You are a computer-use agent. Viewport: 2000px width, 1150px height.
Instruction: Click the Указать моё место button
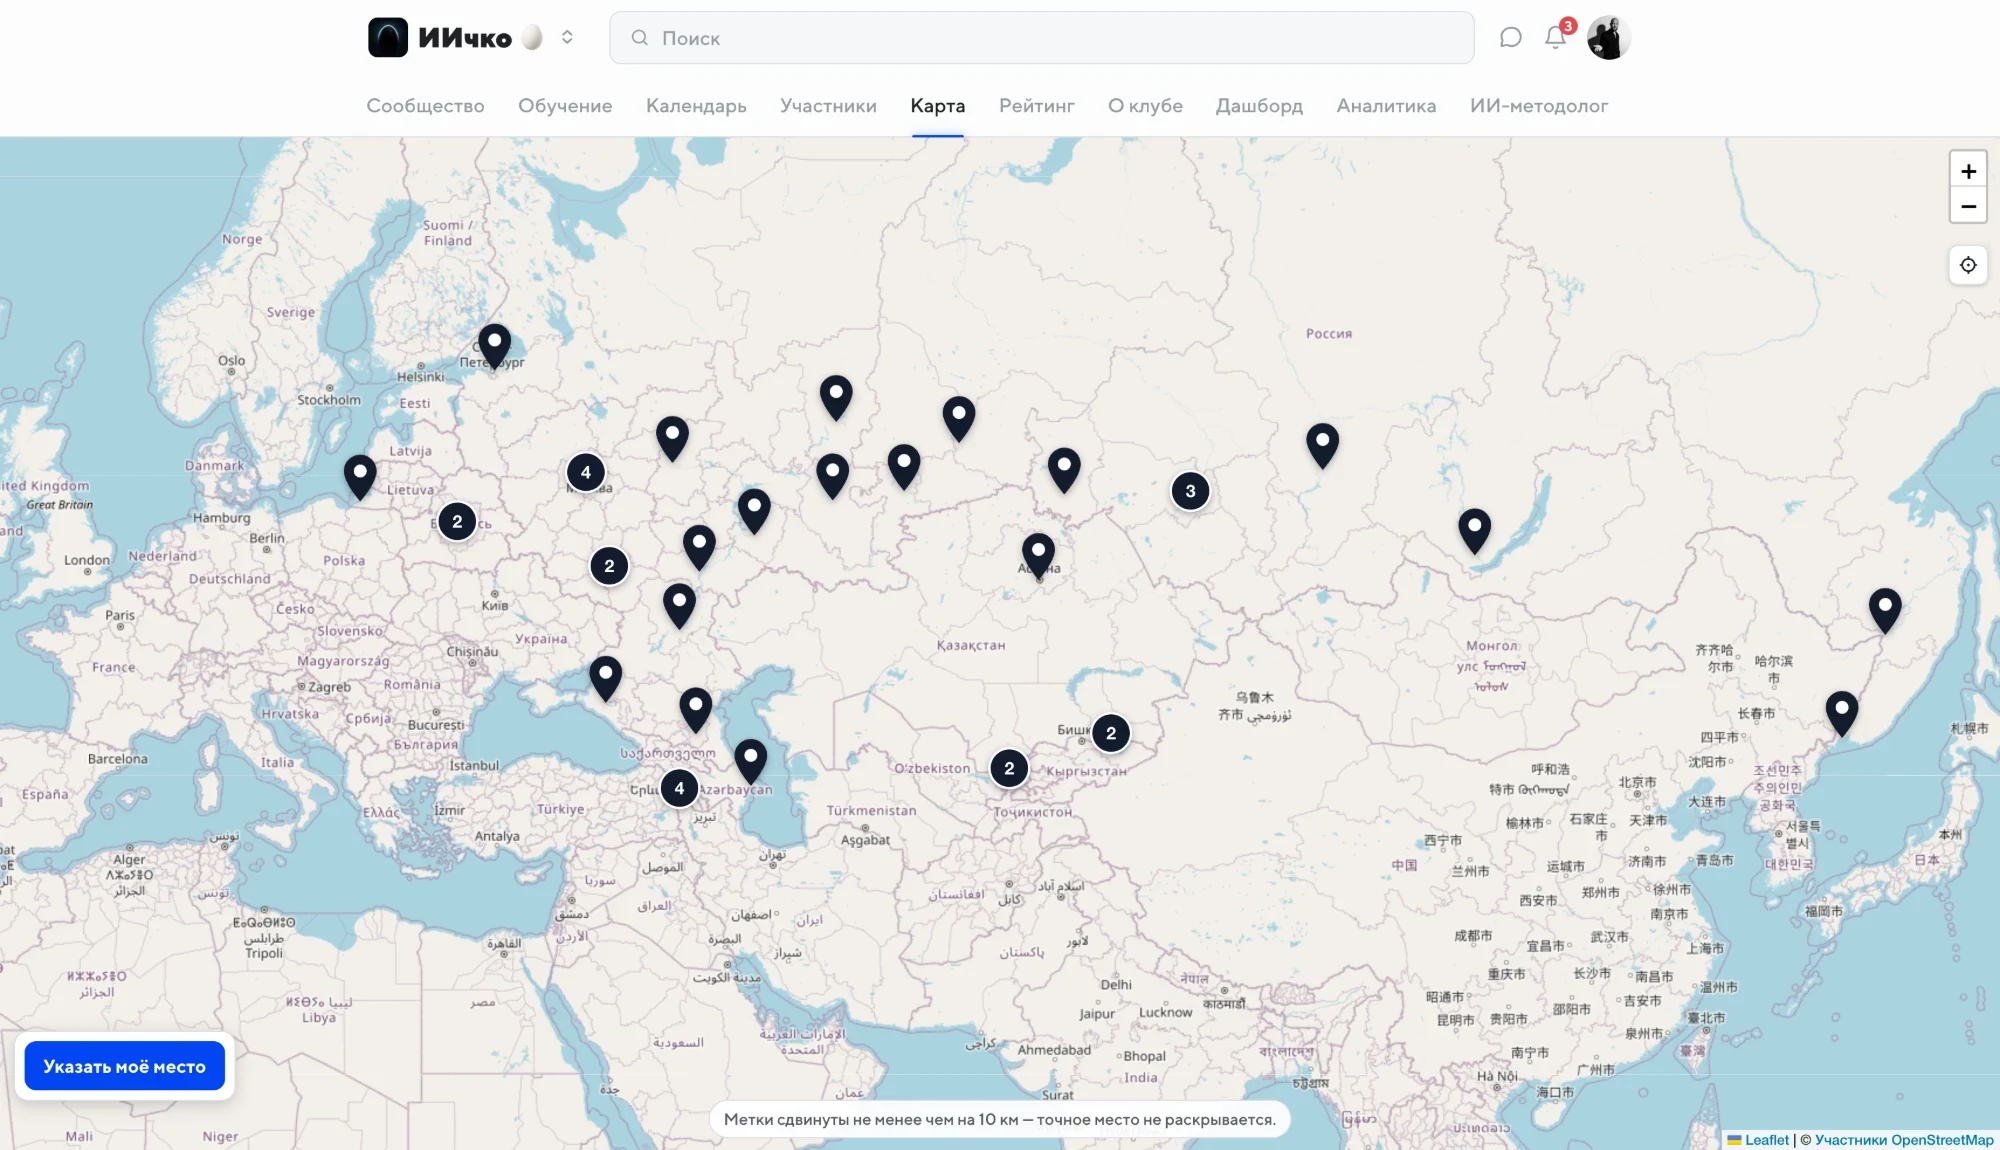tap(125, 1066)
